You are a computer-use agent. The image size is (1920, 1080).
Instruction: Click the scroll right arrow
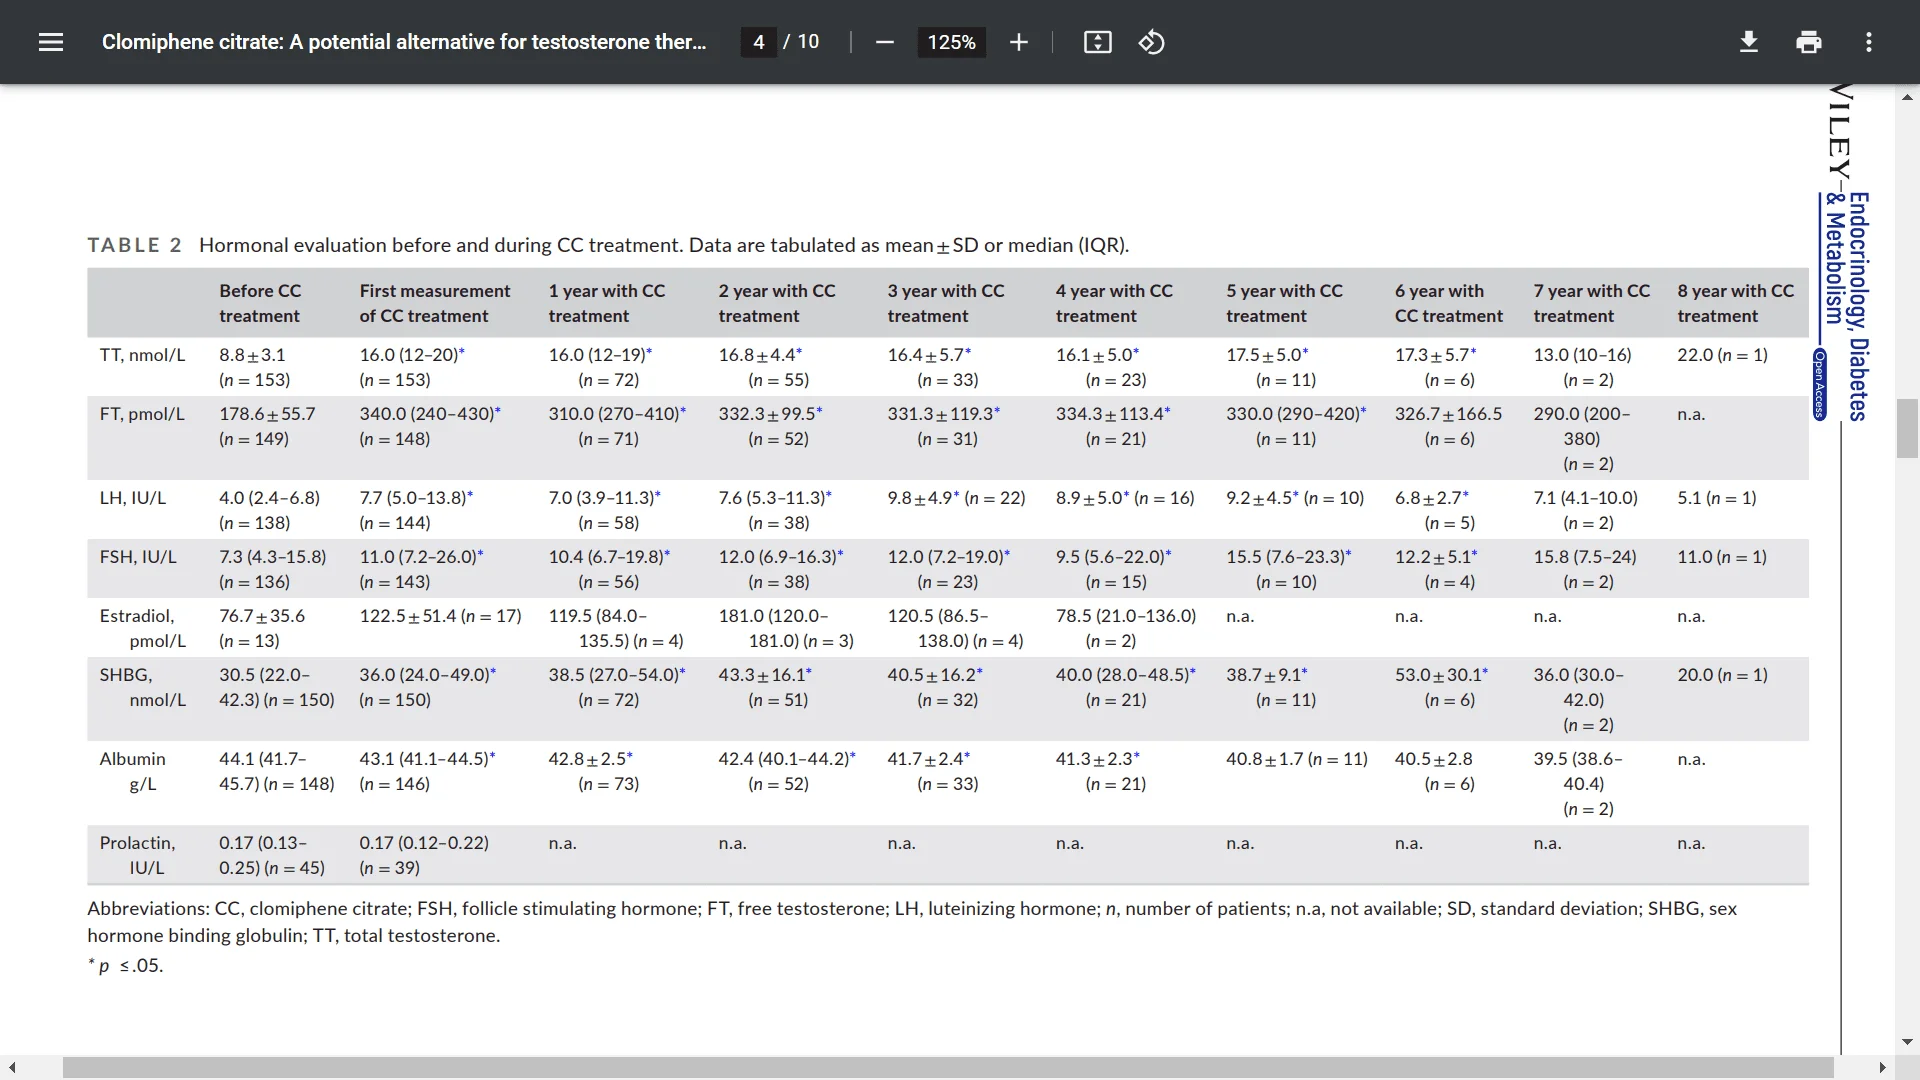click(1882, 1067)
